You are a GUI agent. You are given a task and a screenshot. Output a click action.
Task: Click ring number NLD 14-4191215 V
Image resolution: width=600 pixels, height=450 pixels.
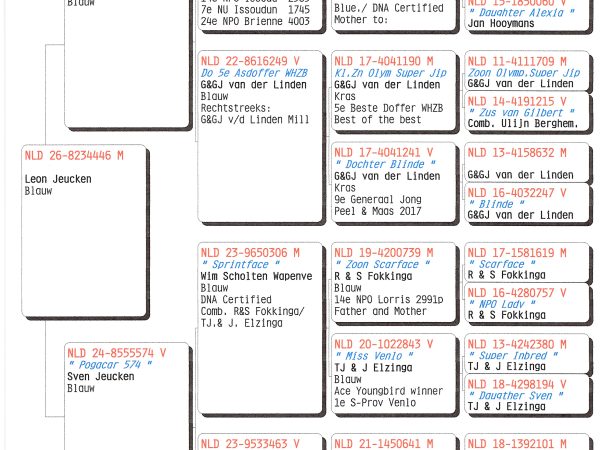[517, 102]
